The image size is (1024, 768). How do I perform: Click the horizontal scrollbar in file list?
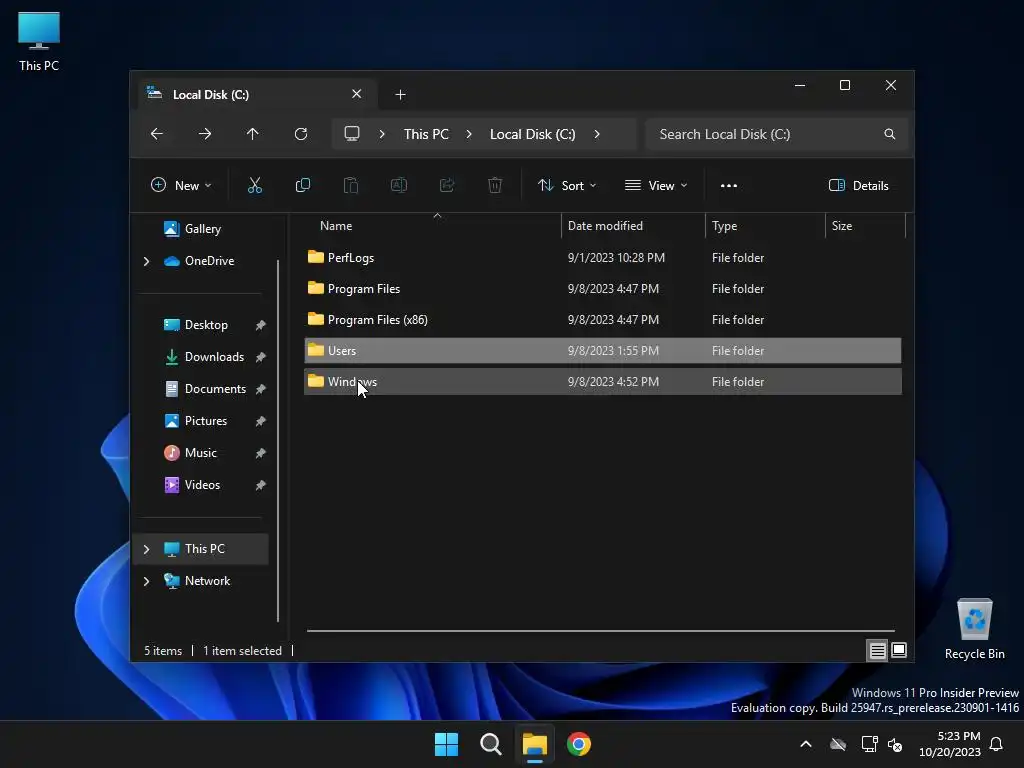(601, 631)
